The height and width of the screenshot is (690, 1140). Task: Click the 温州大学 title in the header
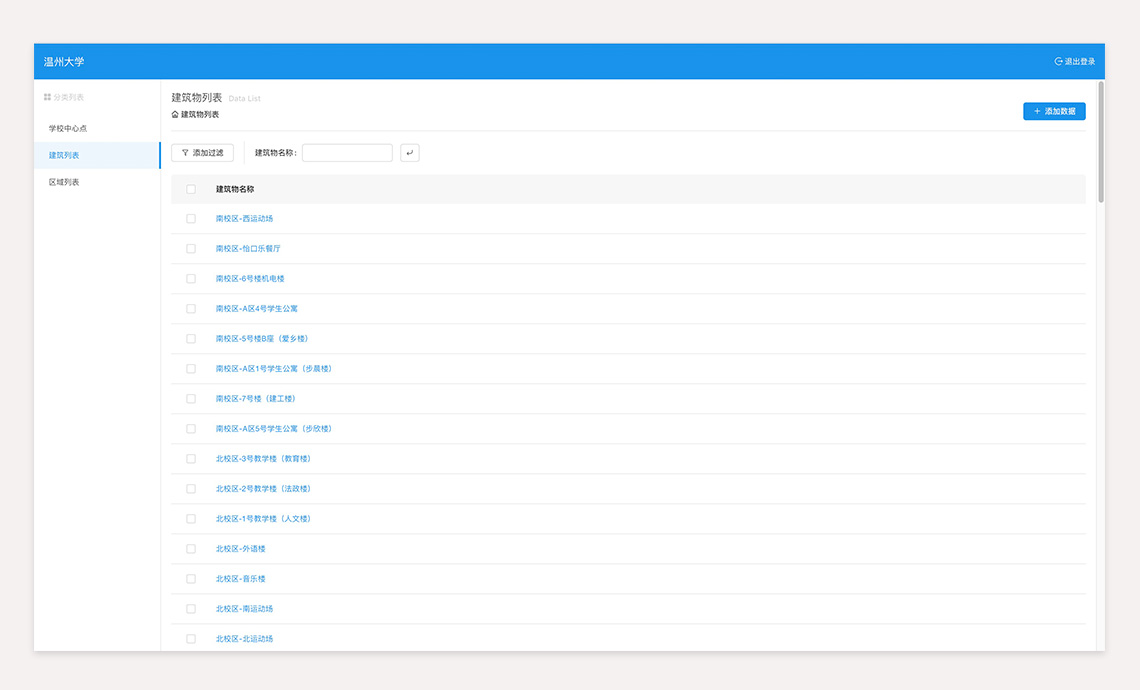point(64,62)
